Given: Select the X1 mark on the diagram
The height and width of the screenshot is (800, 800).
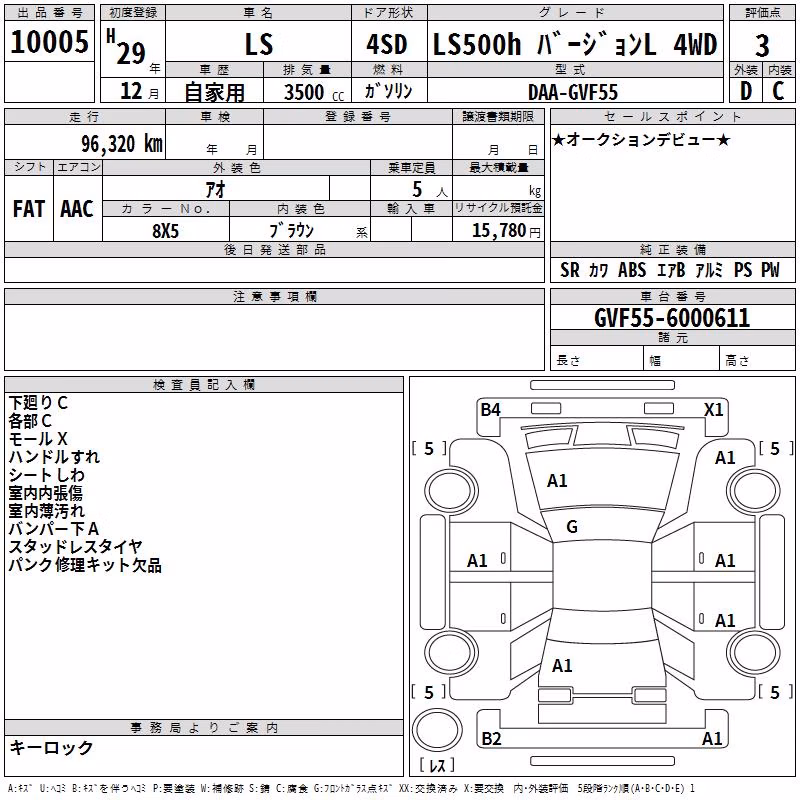Looking at the screenshot, I should 713,410.
